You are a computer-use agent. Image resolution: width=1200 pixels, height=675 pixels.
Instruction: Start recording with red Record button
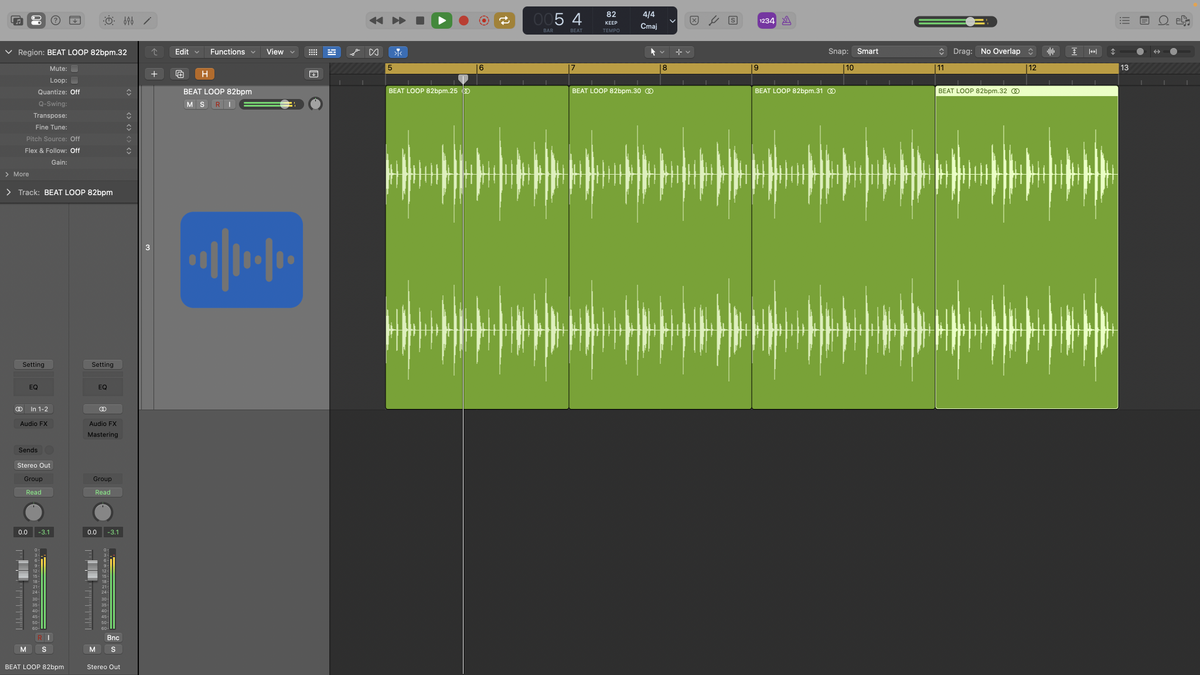tap(463, 20)
